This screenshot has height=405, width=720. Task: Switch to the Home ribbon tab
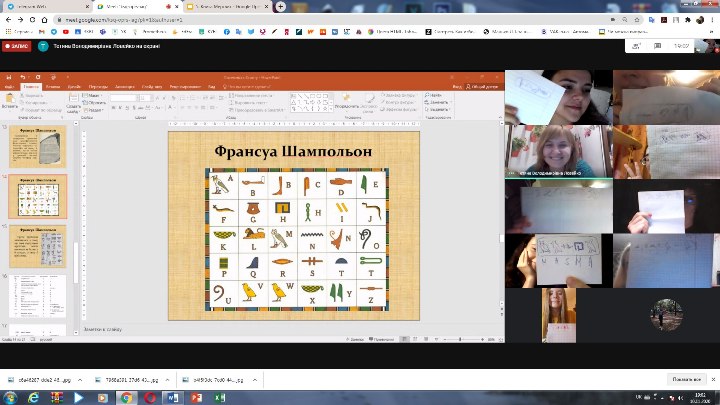[31, 87]
